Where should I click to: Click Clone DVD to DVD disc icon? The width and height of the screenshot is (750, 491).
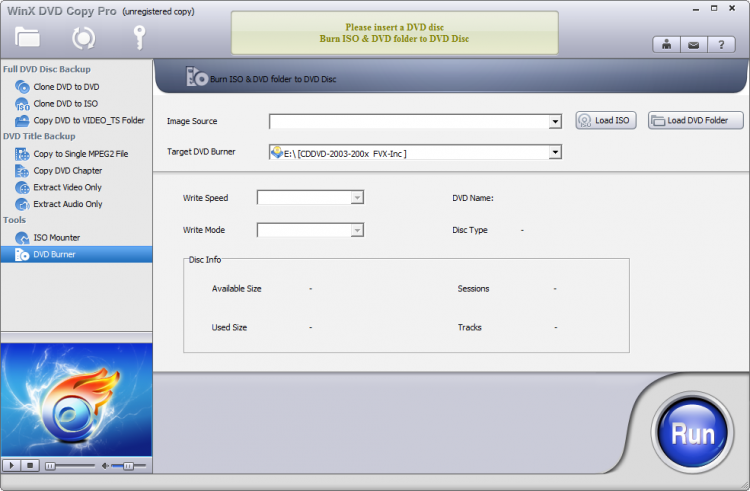click(x=22, y=87)
